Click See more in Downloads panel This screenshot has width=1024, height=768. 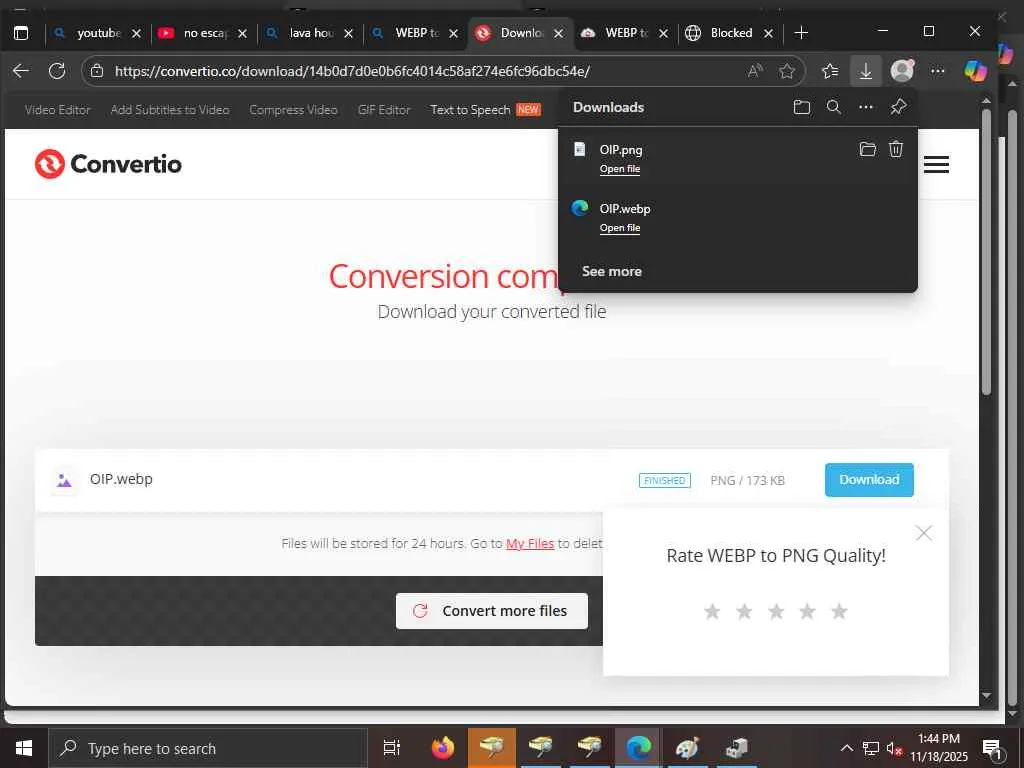pos(611,271)
